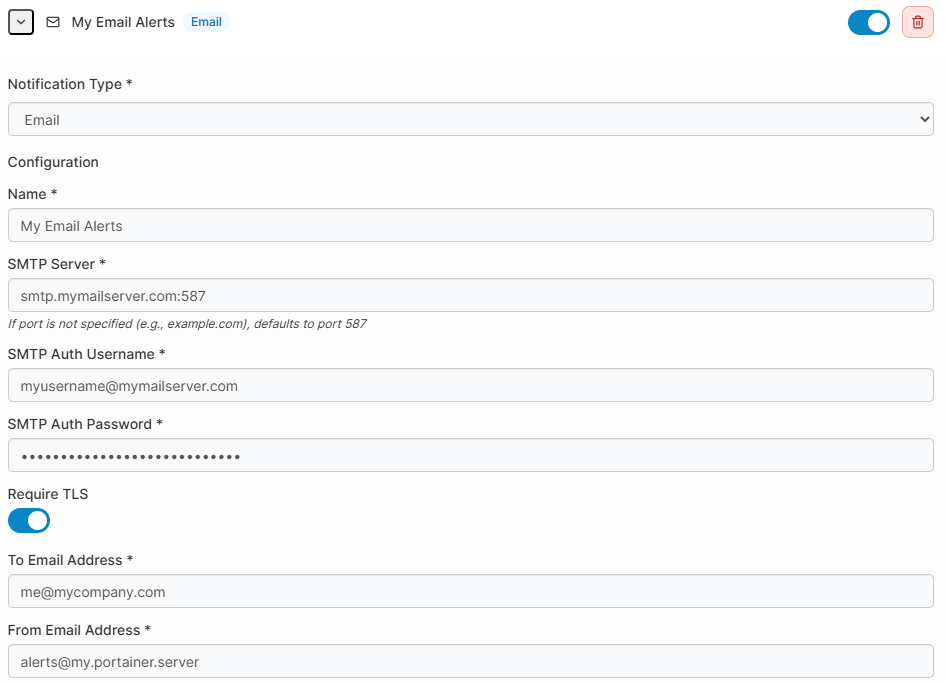946x682 pixels.
Task: Click the default port 587 hint text
Action: pyautogui.click(x=187, y=324)
